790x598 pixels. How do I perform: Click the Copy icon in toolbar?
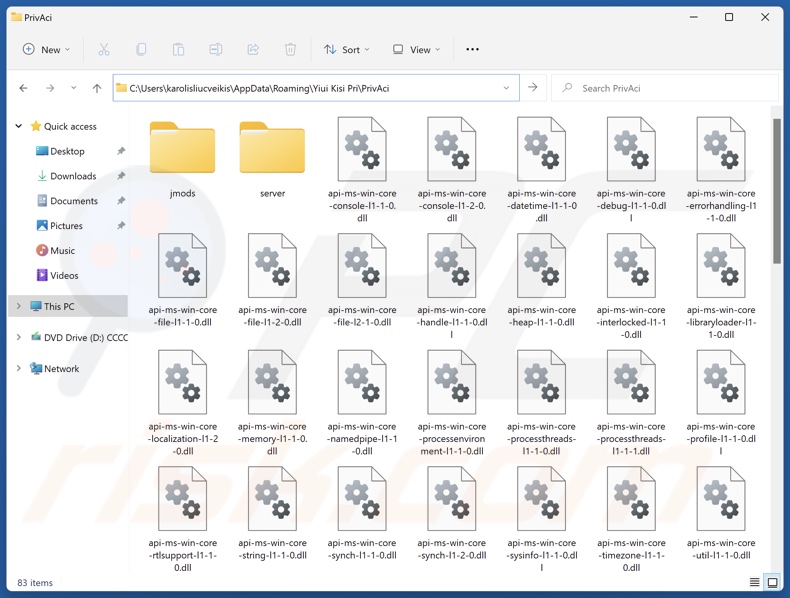point(141,49)
